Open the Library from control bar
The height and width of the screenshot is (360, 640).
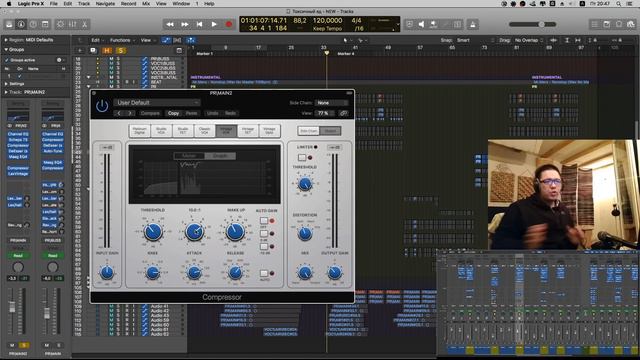pos(9,24)
